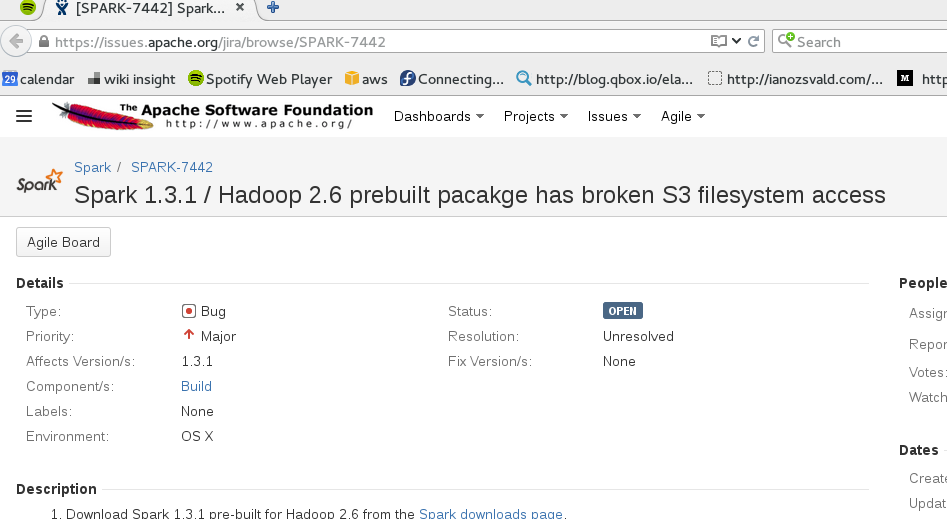Click the URL address bar

(370, 42)
